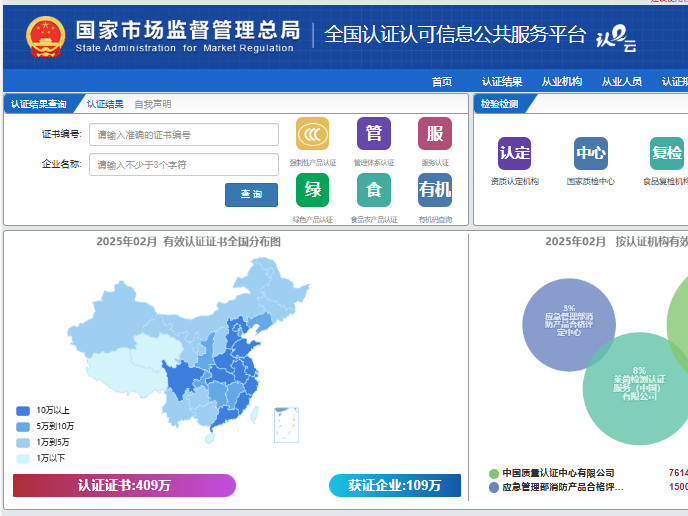Click the national emblem logo

tap(46, 37)
